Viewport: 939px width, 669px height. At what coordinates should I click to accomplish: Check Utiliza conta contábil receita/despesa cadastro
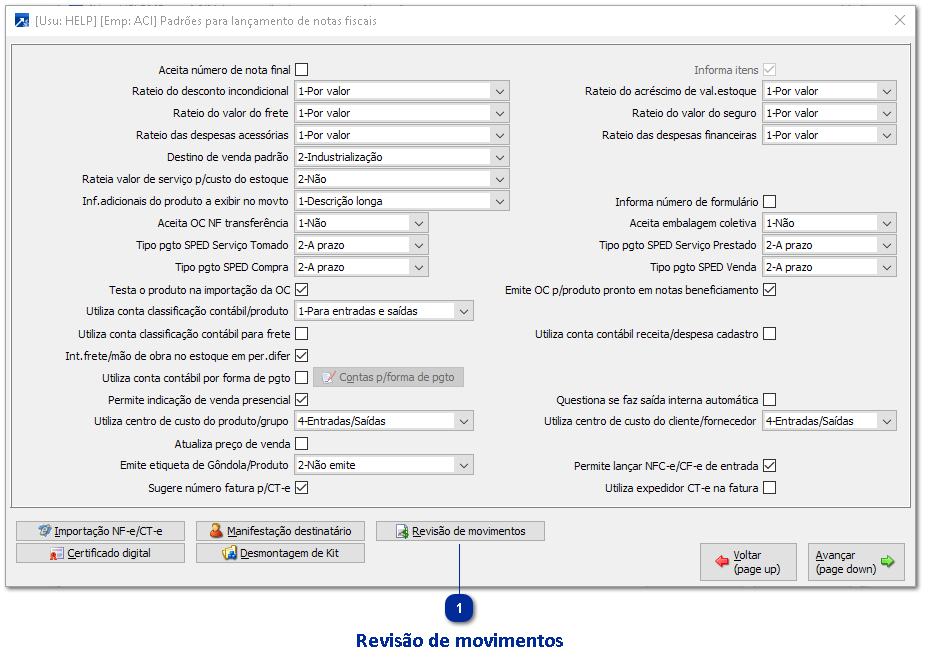[770, 334]
